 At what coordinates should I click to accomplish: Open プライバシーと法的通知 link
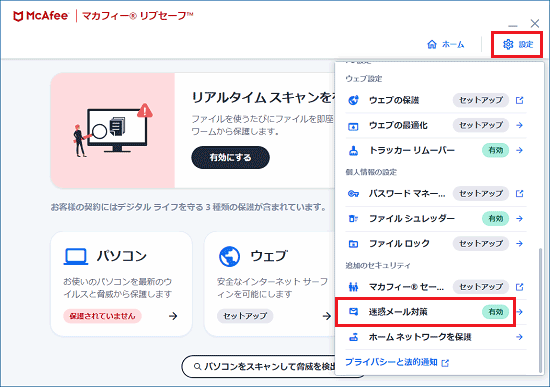pyautogui.click(x=391, y=362)
